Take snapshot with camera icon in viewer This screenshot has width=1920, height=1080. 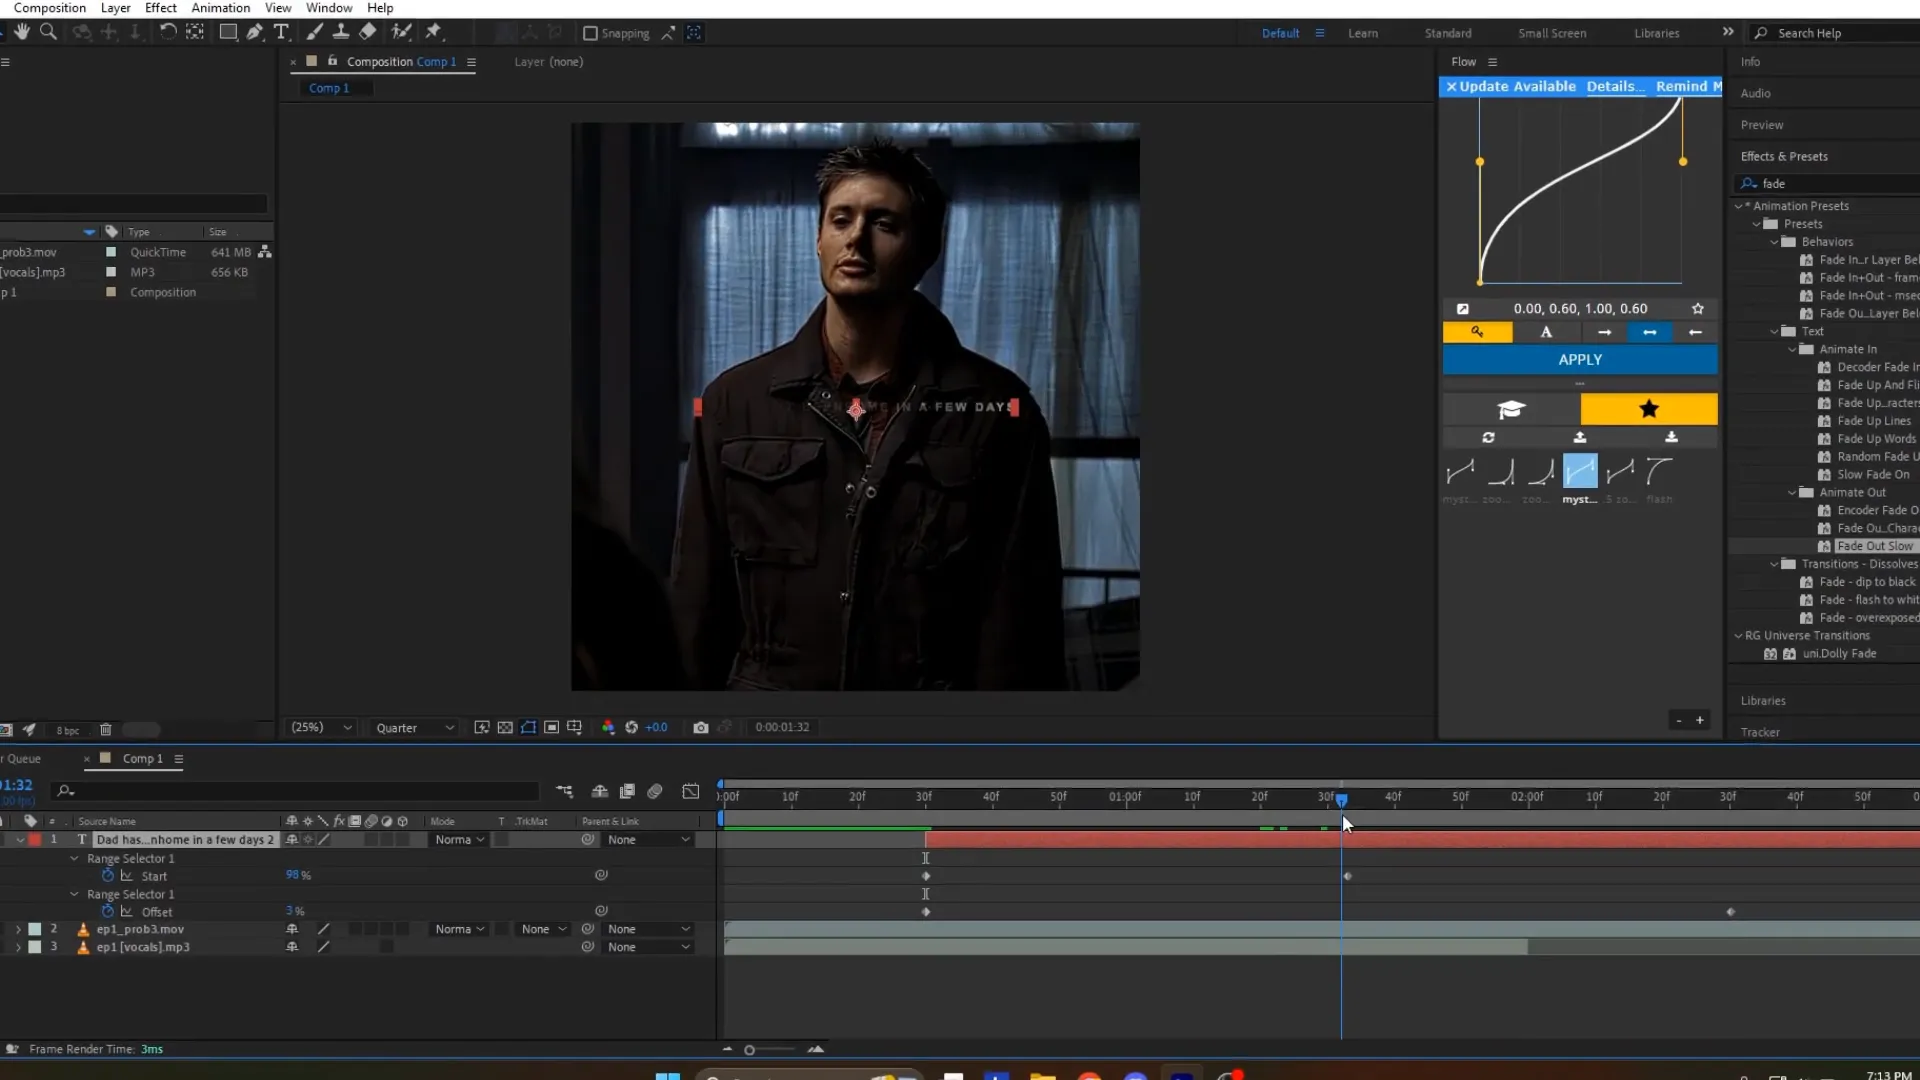tap(701, 728)
